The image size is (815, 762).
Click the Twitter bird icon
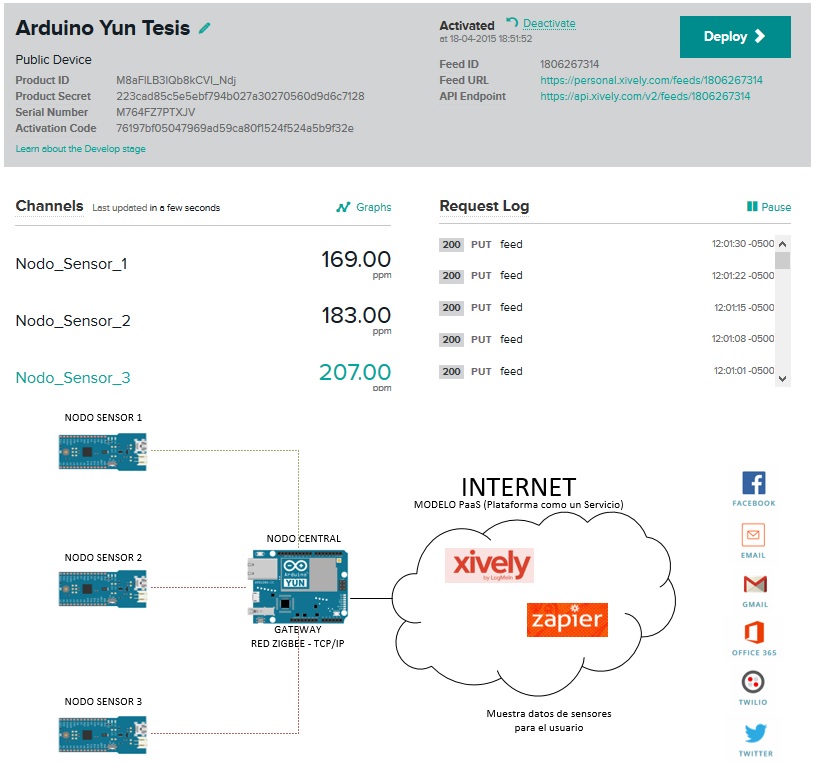pyautogui.click(x=755, y=733)
